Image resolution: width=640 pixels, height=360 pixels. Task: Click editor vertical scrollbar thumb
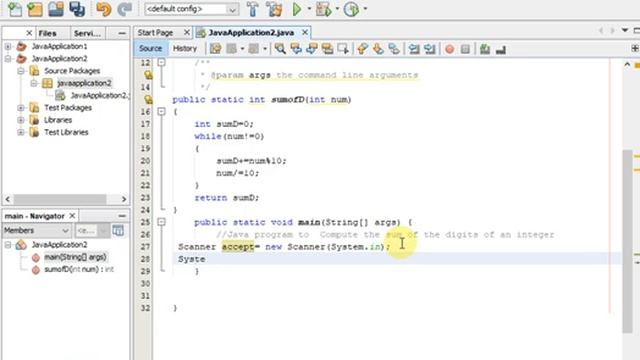[627, 241]
